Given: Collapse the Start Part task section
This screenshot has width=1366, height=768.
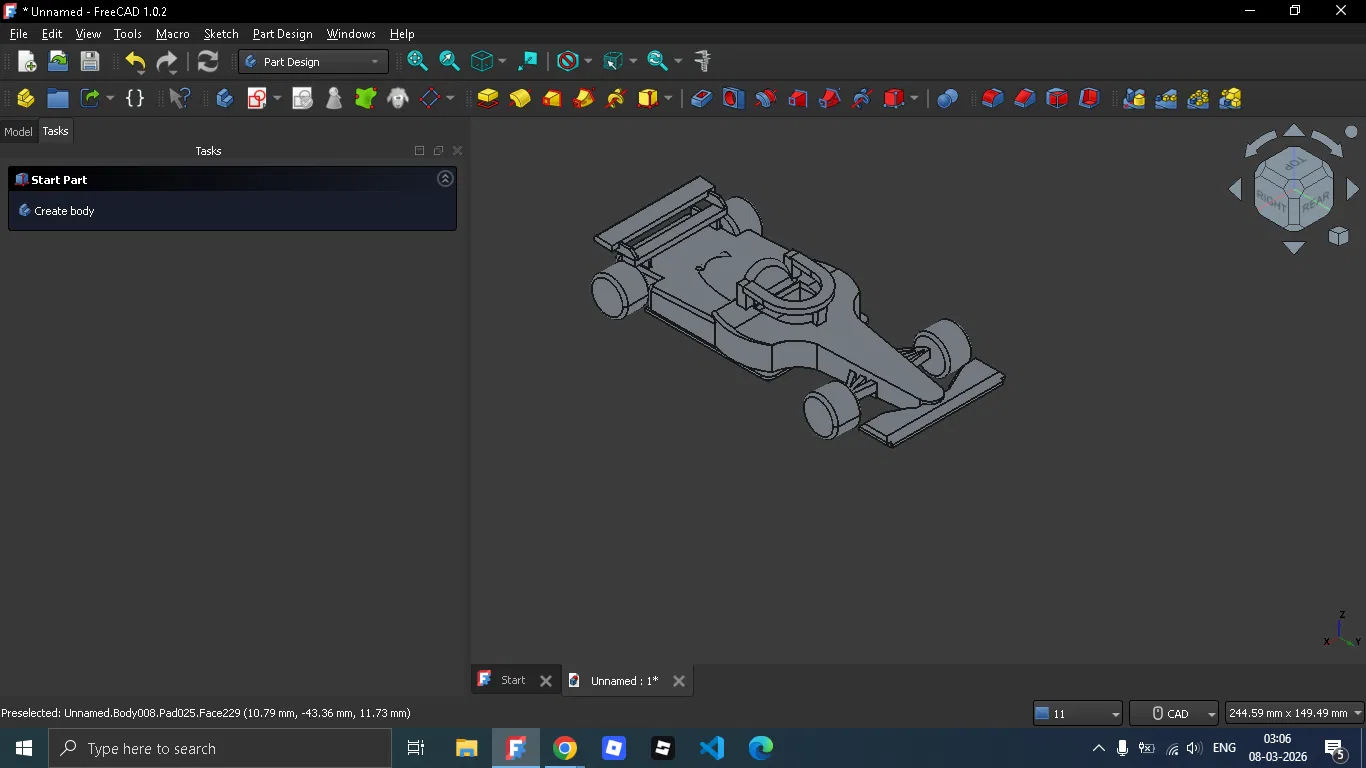Looking at the screenshot, I should [446, 179].
